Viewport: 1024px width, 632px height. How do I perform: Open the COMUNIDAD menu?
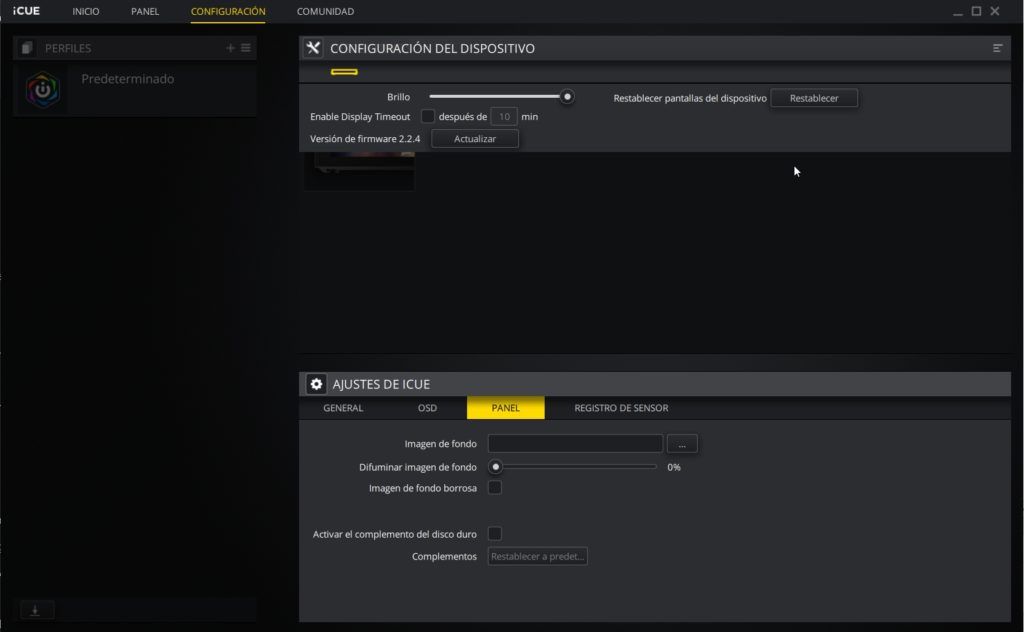pos(325,12)
